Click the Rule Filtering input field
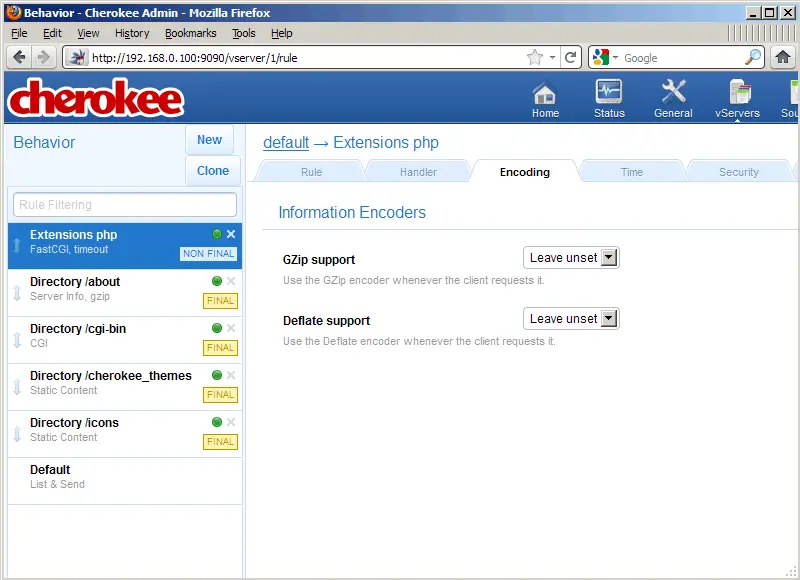800x580 pixels. pyautogui.click(x=124, y=205)
